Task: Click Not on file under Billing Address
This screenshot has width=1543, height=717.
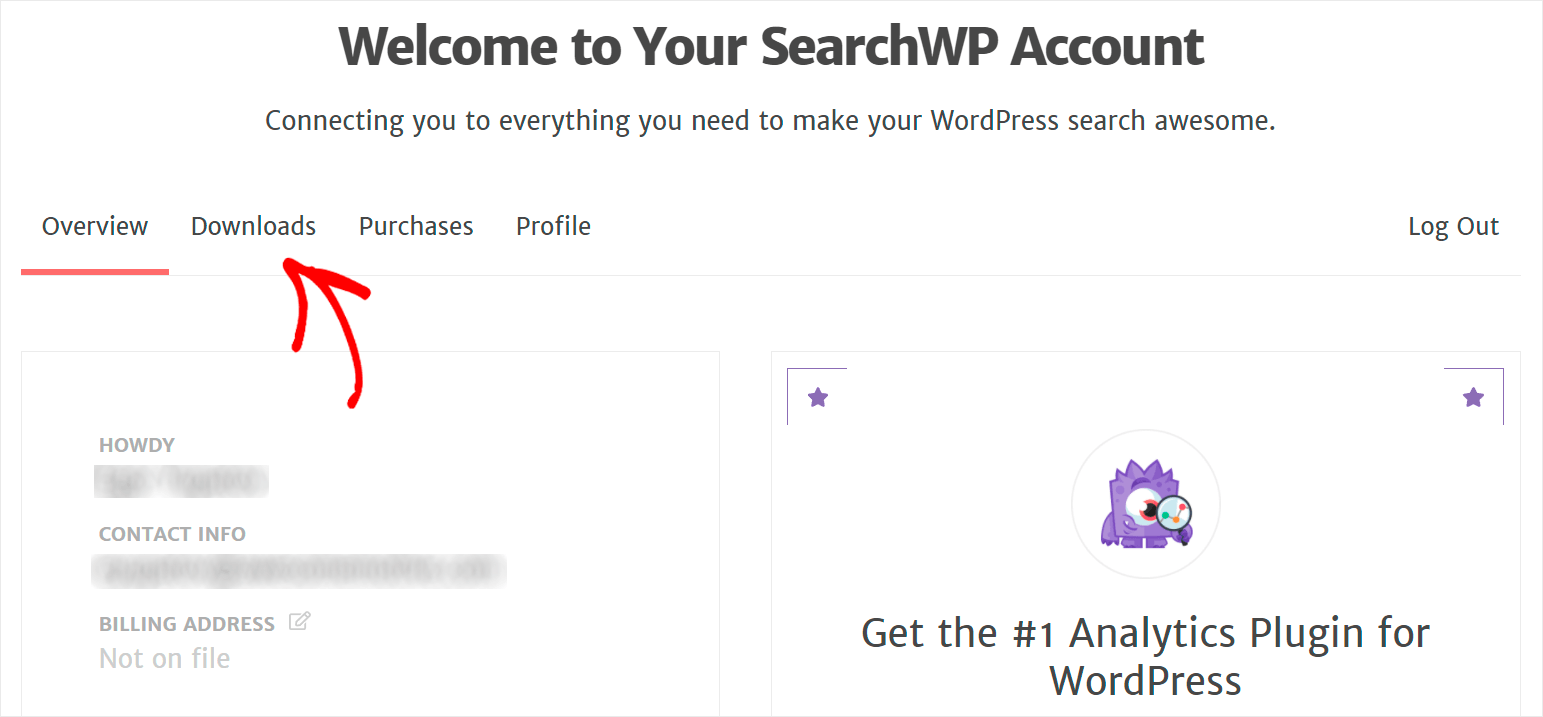Action: point(164,657)
